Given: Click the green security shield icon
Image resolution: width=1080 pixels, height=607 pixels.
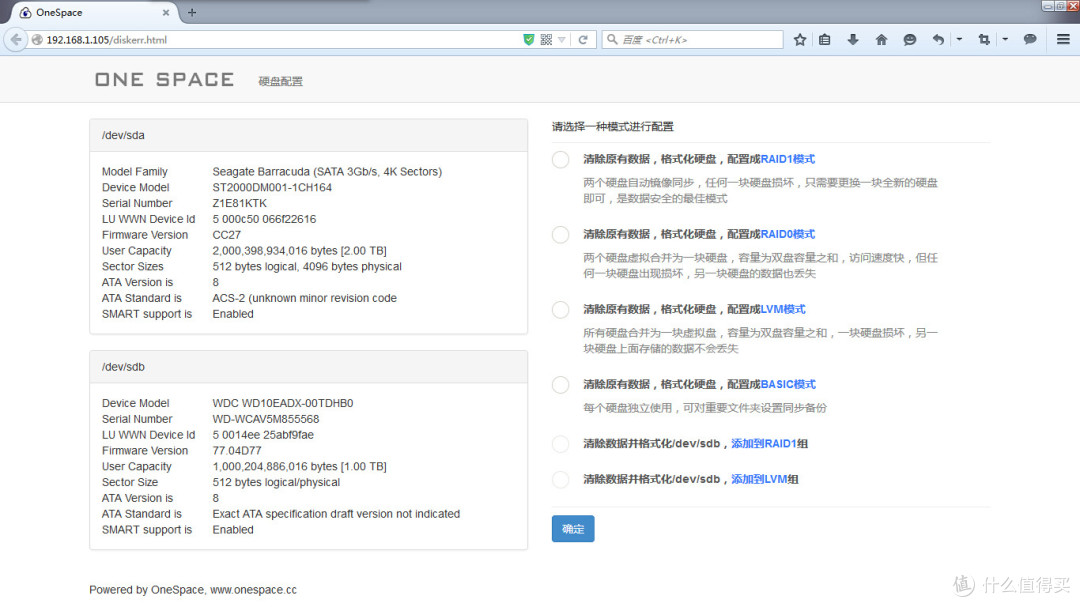Looking at the screenshot, I should [x=528, y=40].
